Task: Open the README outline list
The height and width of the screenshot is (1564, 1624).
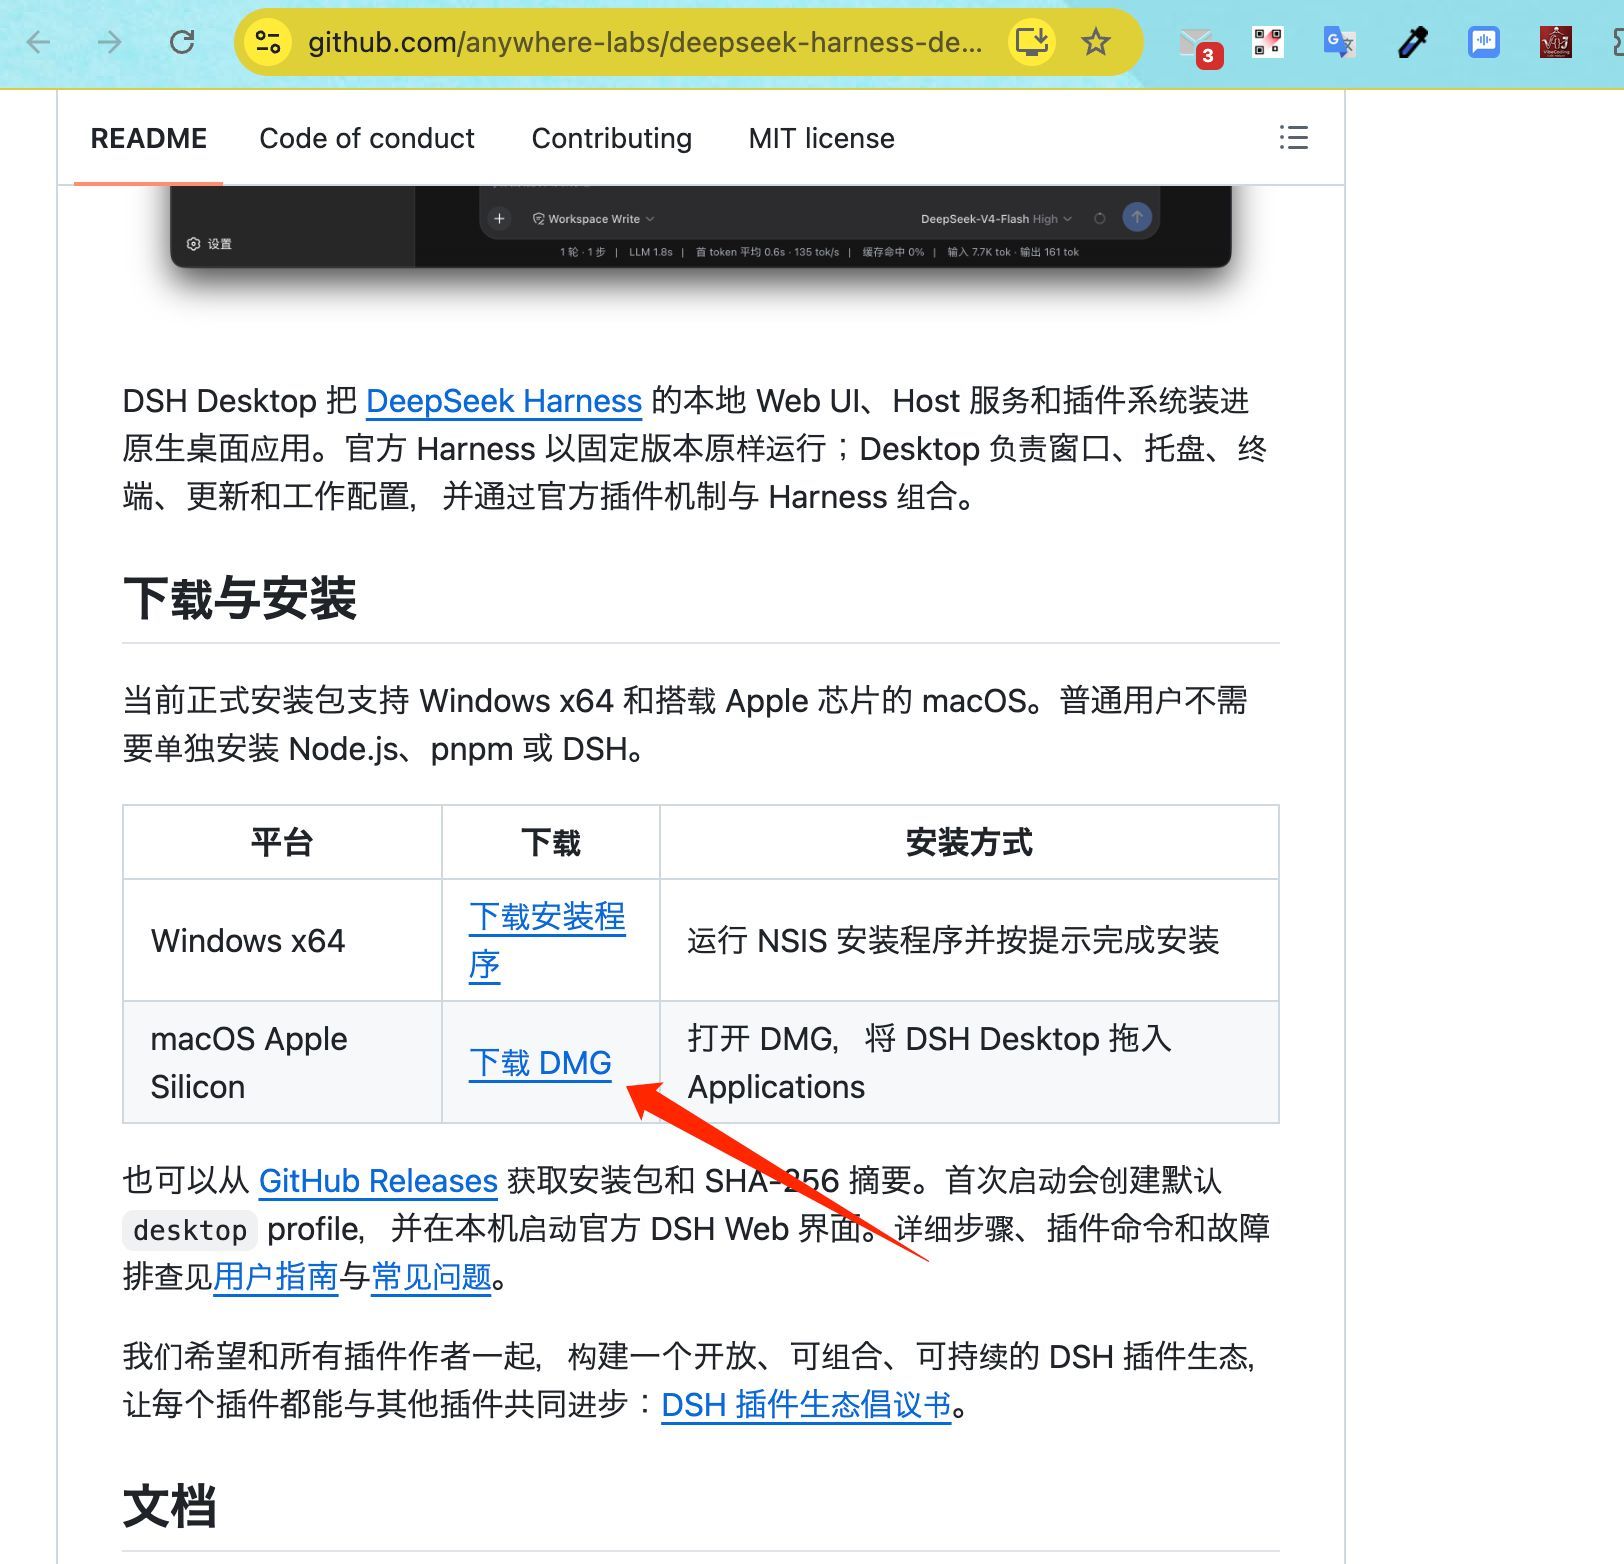Action: click(1294, 138)
